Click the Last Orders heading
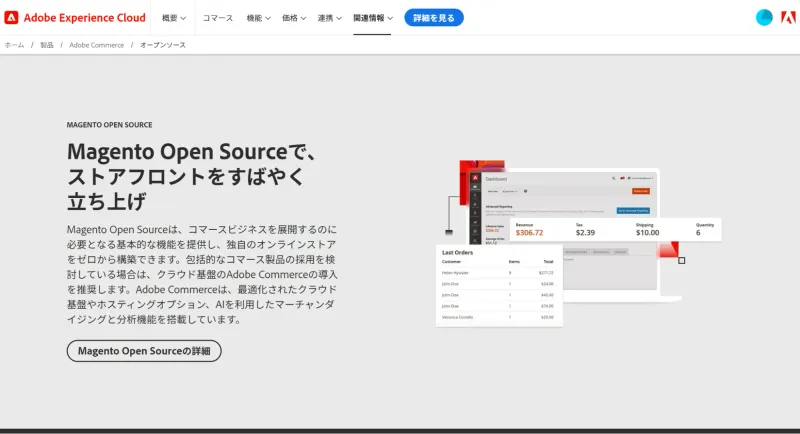800x434 pixels. click(457, 252)
